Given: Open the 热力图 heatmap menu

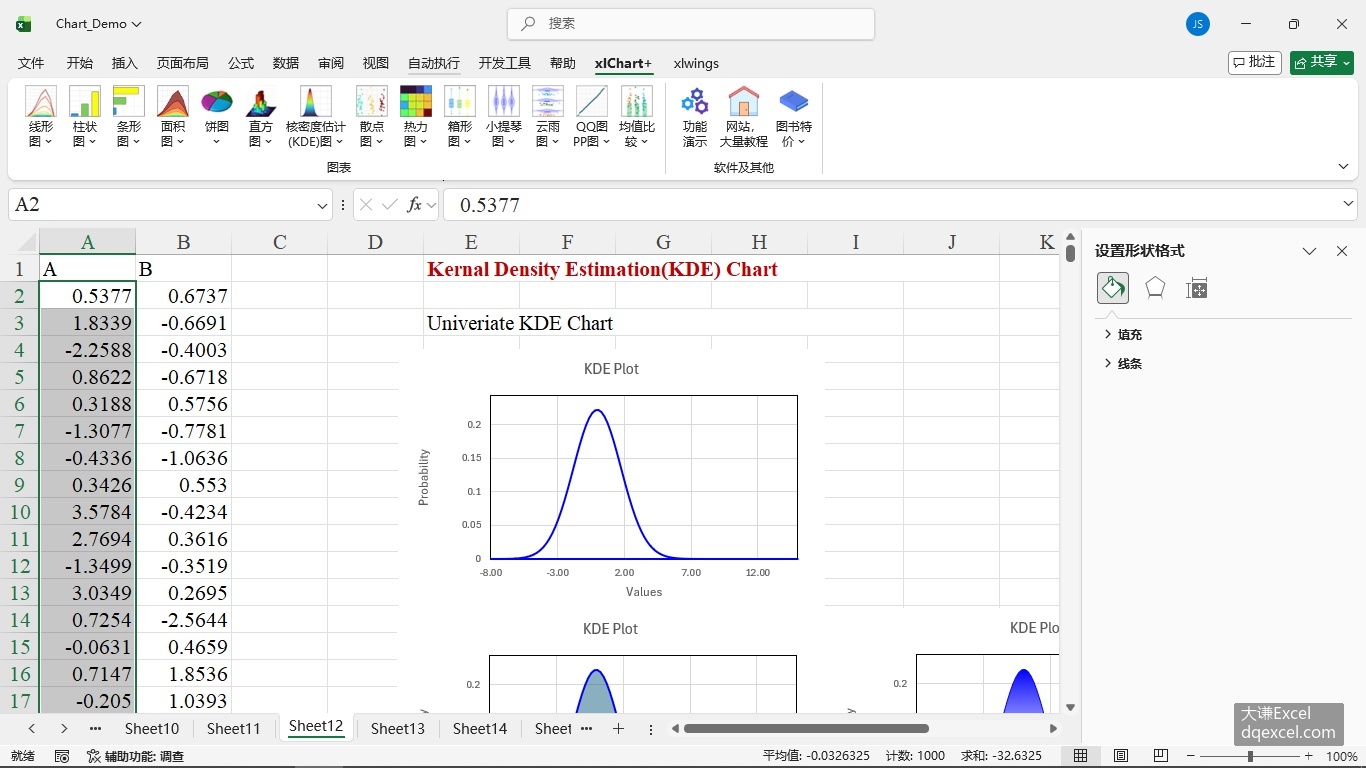Looking at the screenshot, I should (416, 117).
